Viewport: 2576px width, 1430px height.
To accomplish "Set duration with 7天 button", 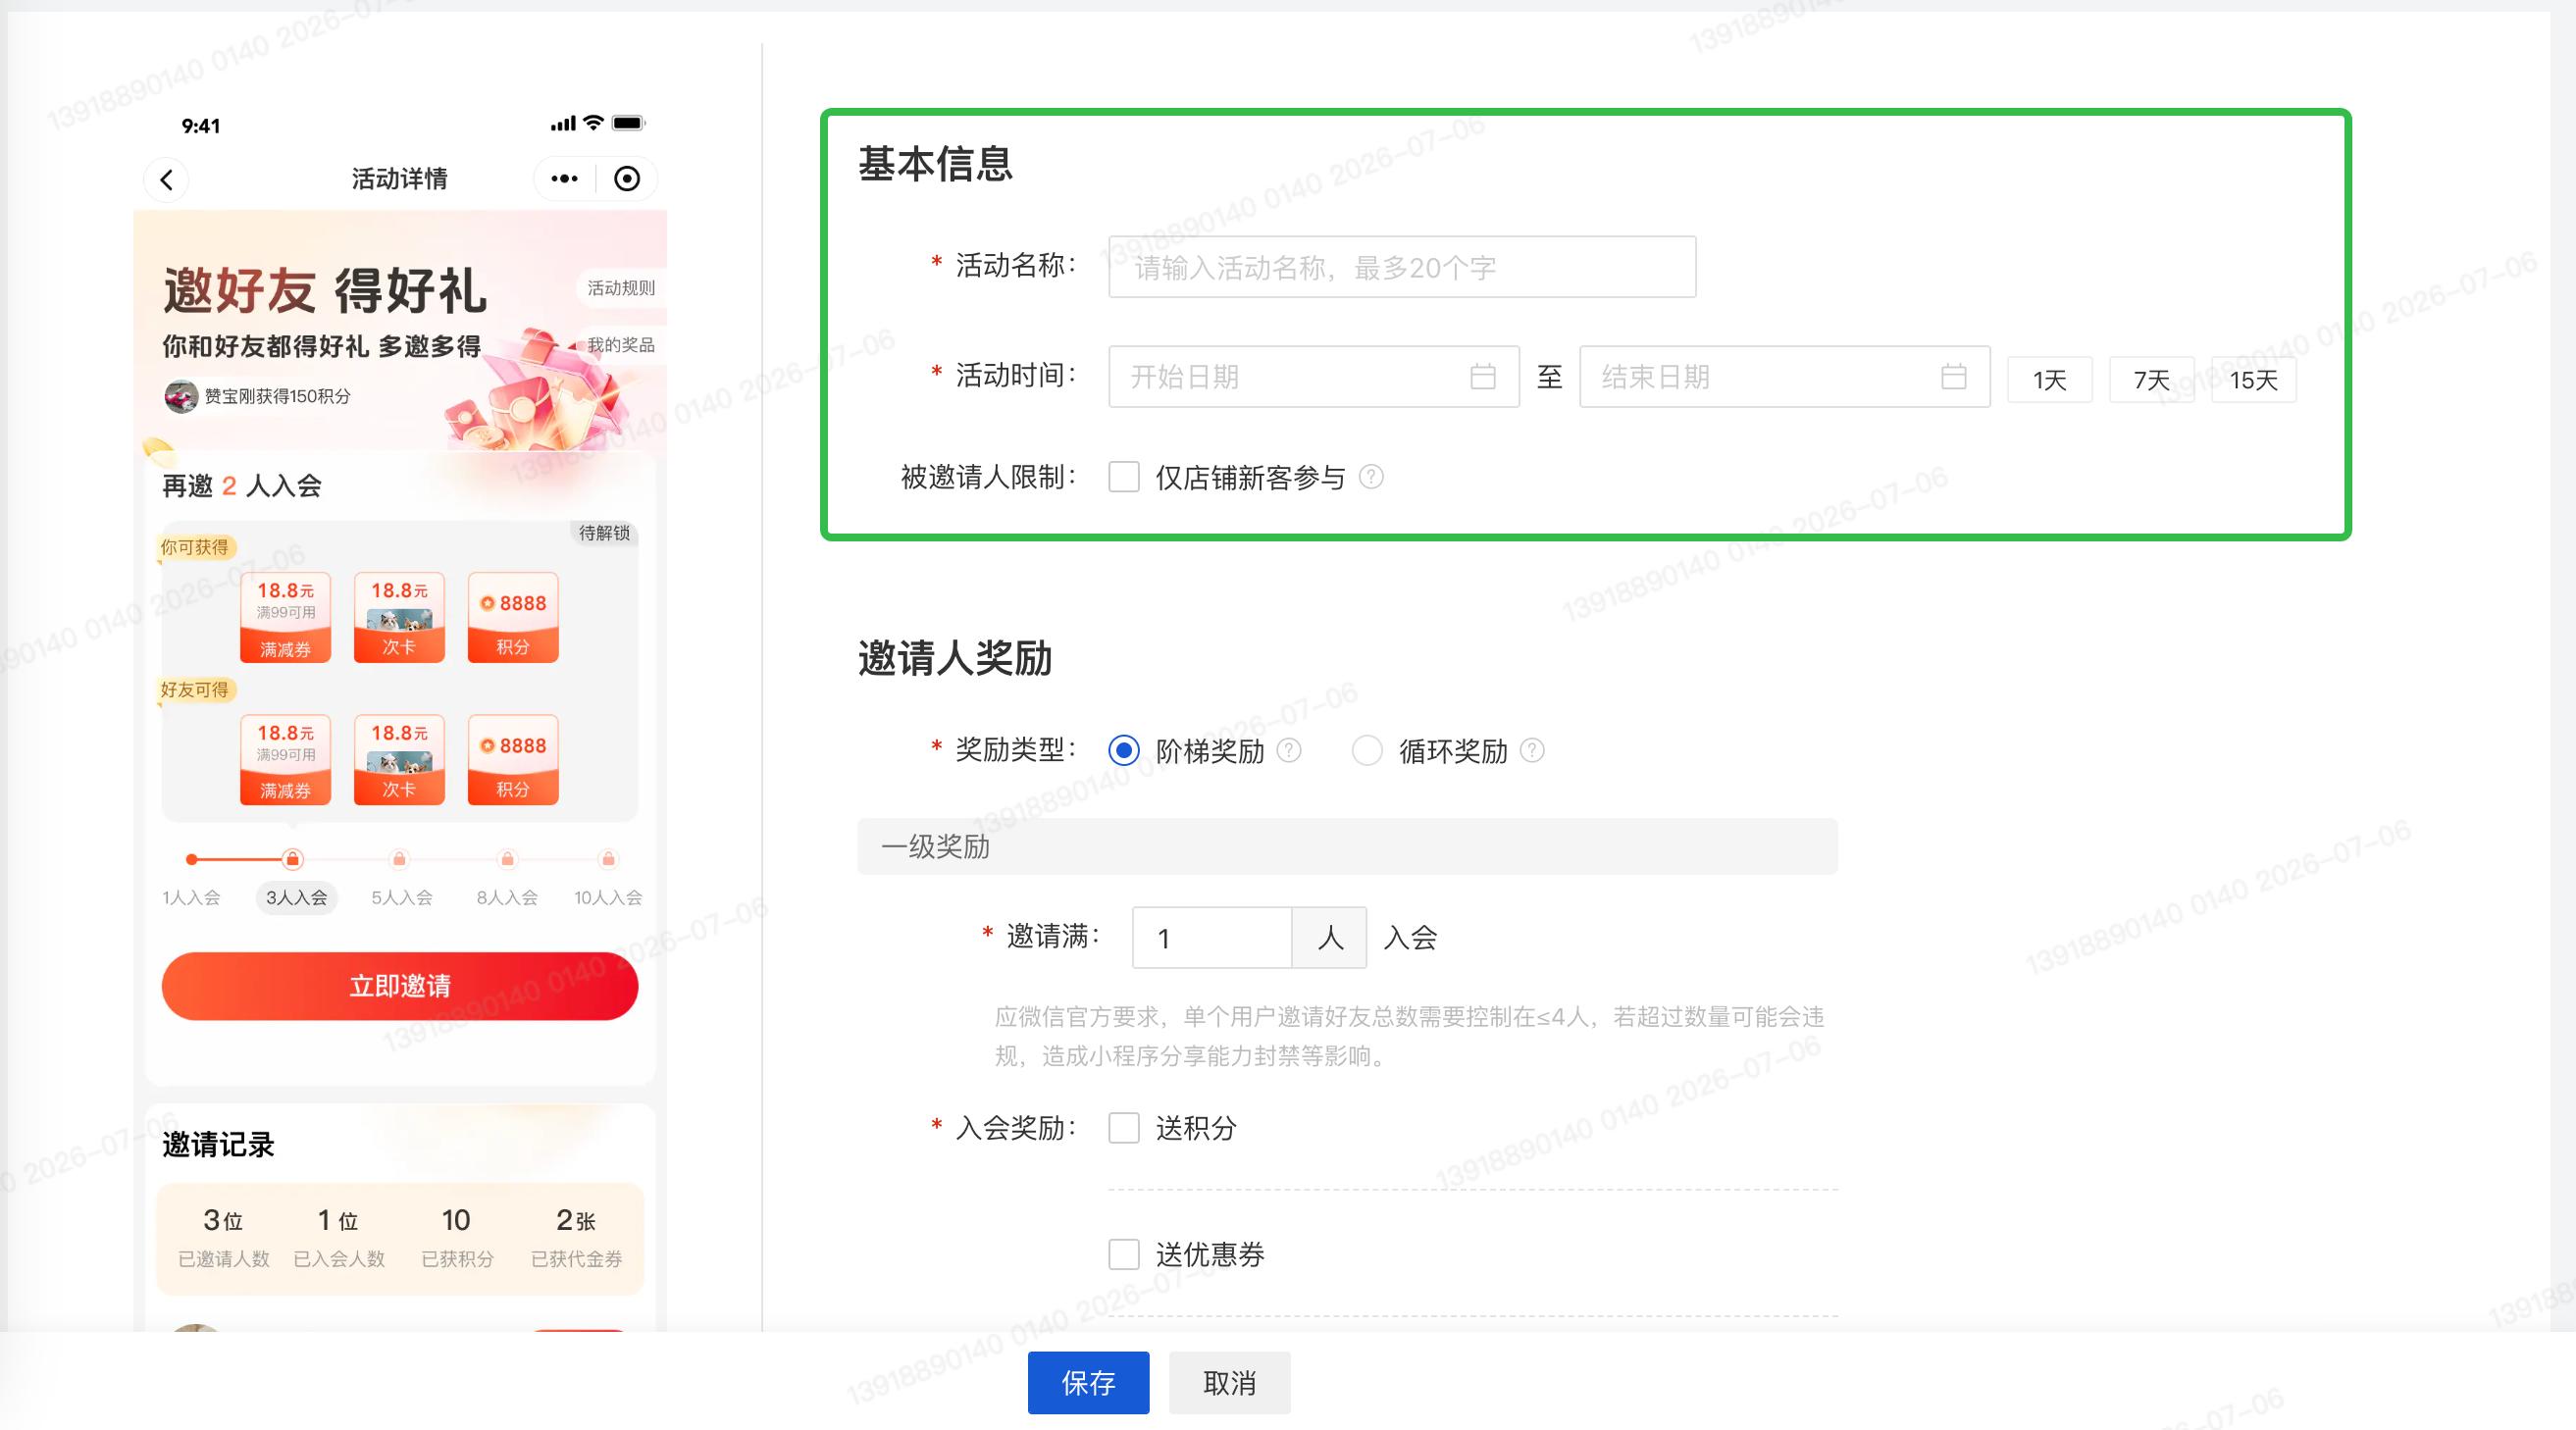I will (2152, 380).
